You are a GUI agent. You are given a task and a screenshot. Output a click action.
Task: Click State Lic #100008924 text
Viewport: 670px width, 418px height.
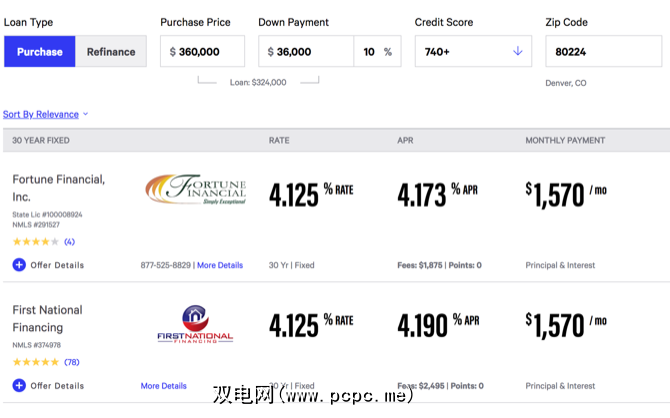click(47, 215)
